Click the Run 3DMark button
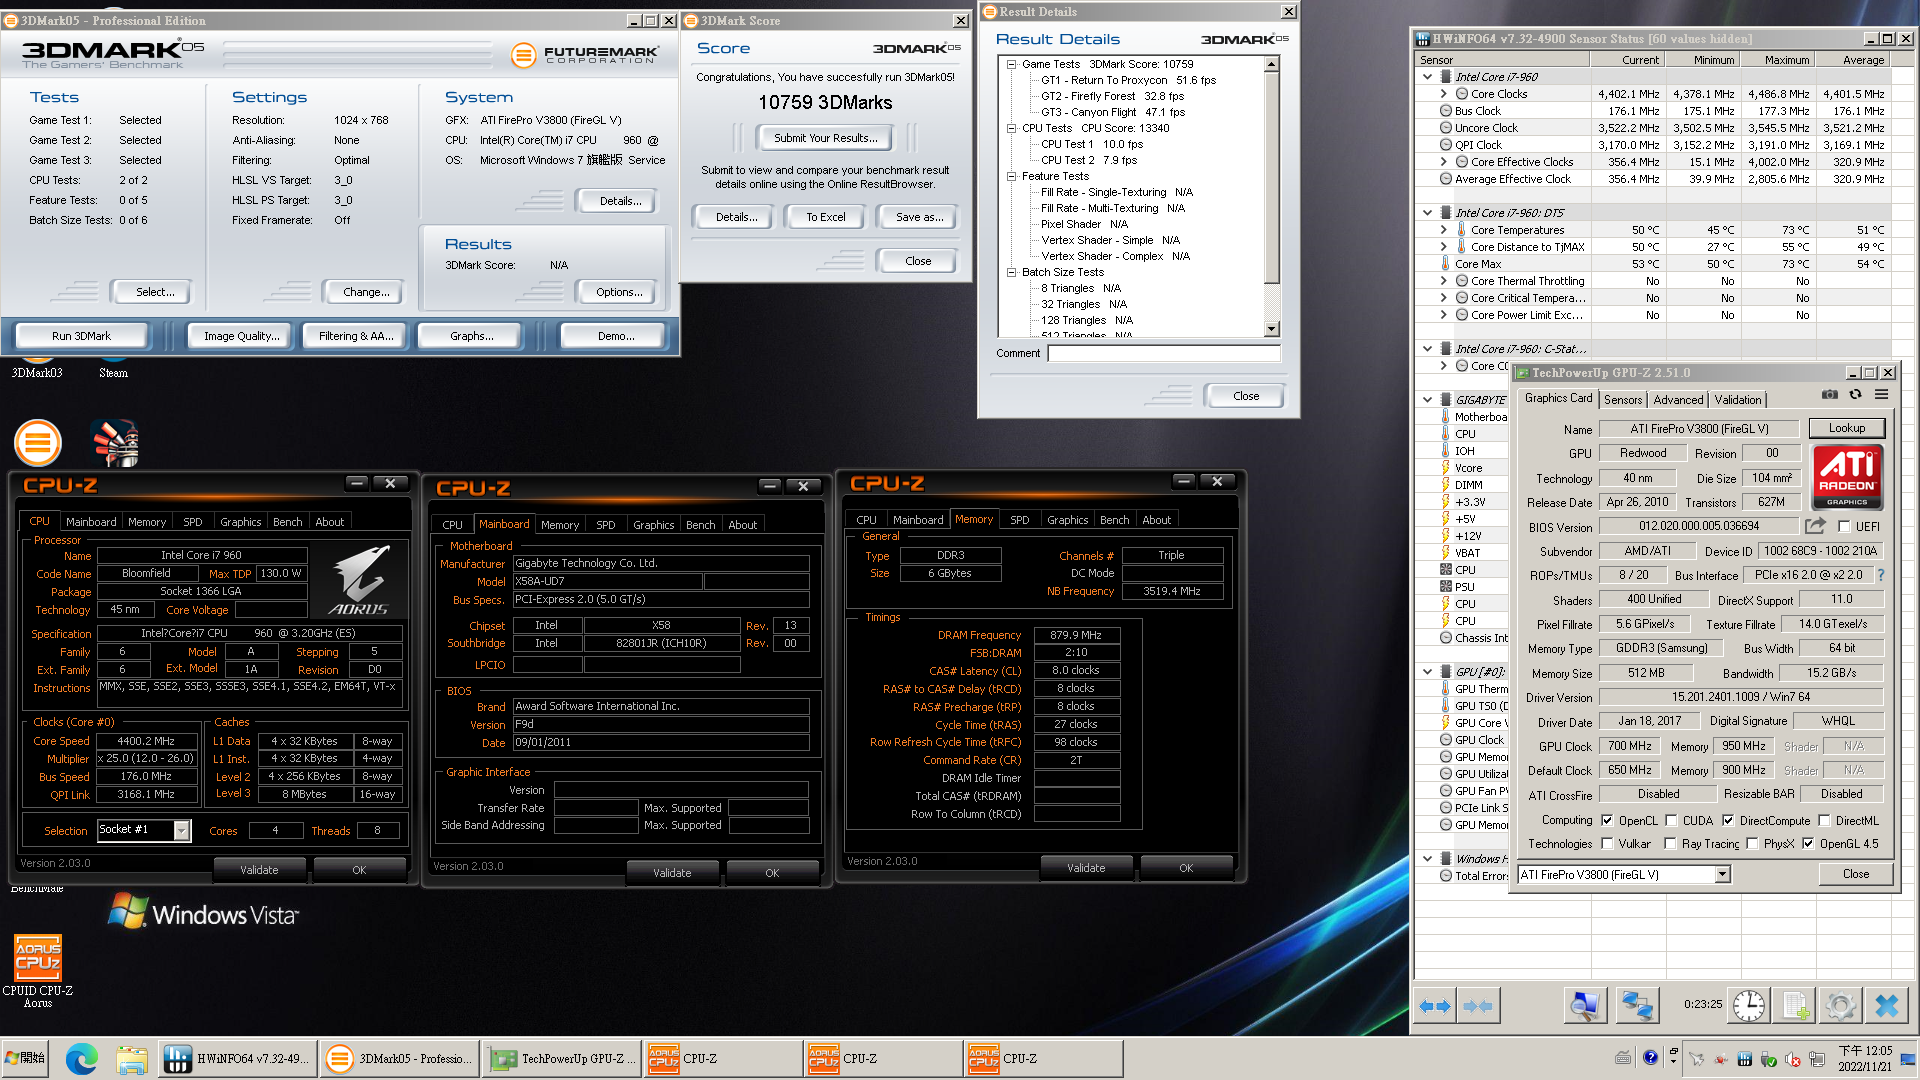Screen dimensions: 1920x1080 (x=82, y=336)
